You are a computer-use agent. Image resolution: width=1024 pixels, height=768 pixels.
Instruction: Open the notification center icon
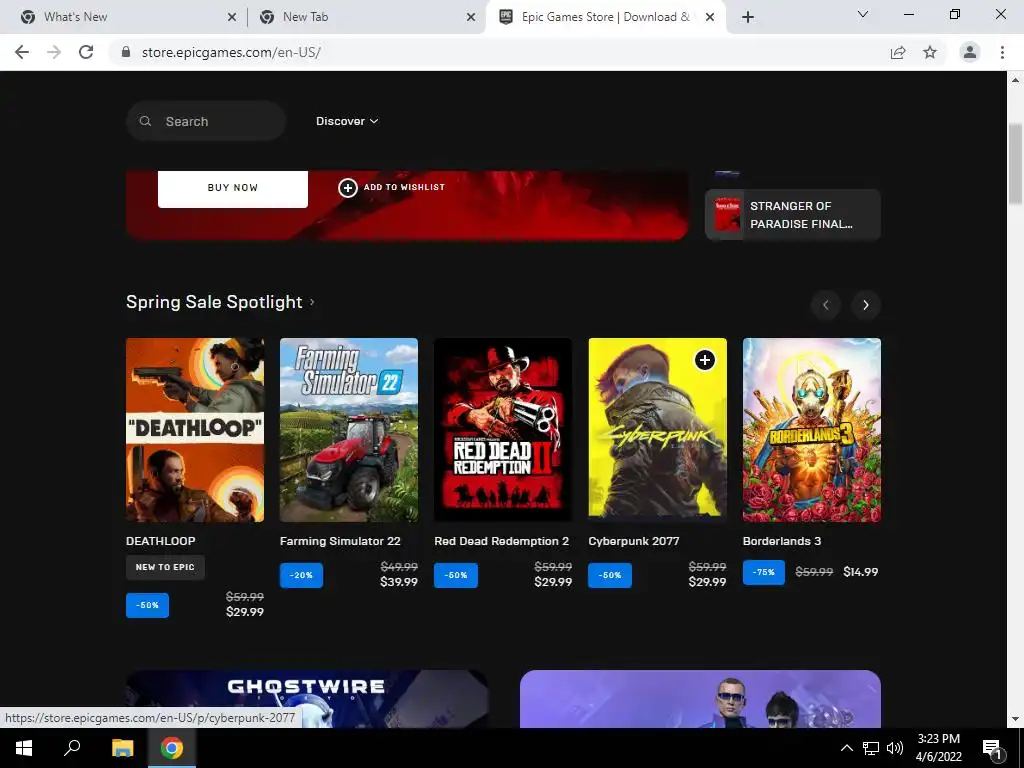coord(993,748)
